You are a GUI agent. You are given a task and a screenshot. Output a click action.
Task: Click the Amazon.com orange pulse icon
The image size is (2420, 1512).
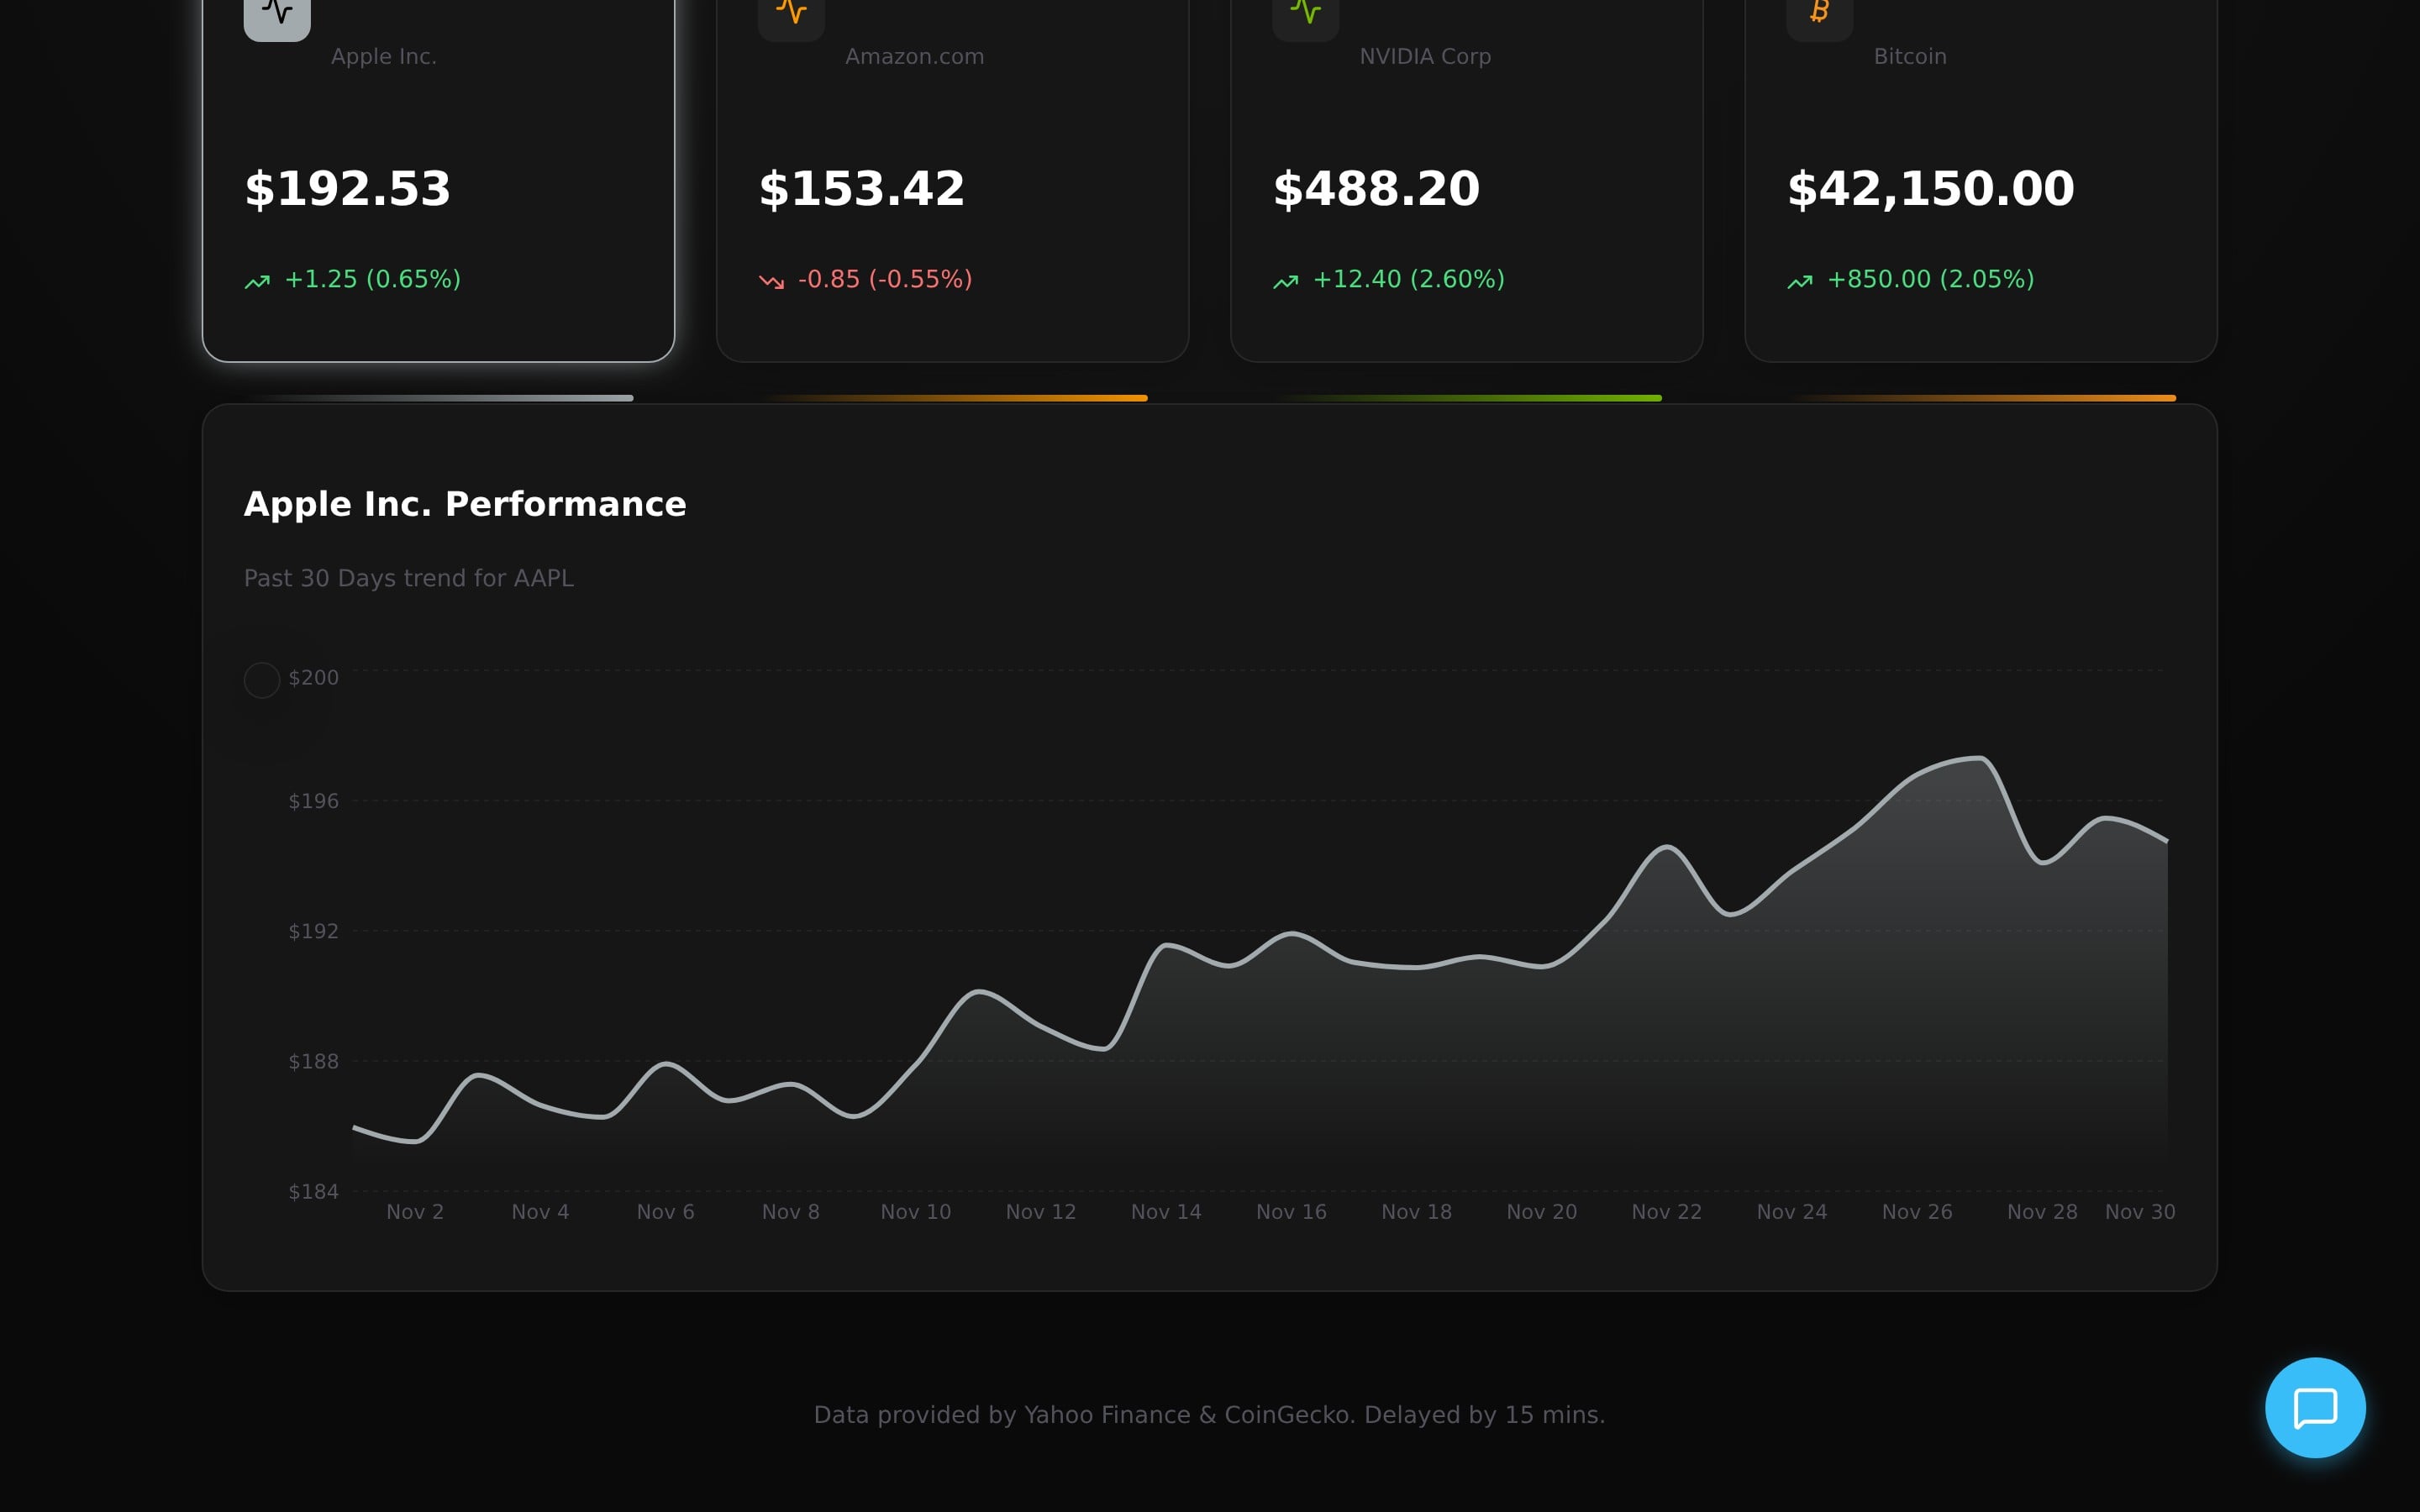pos(791,13)
